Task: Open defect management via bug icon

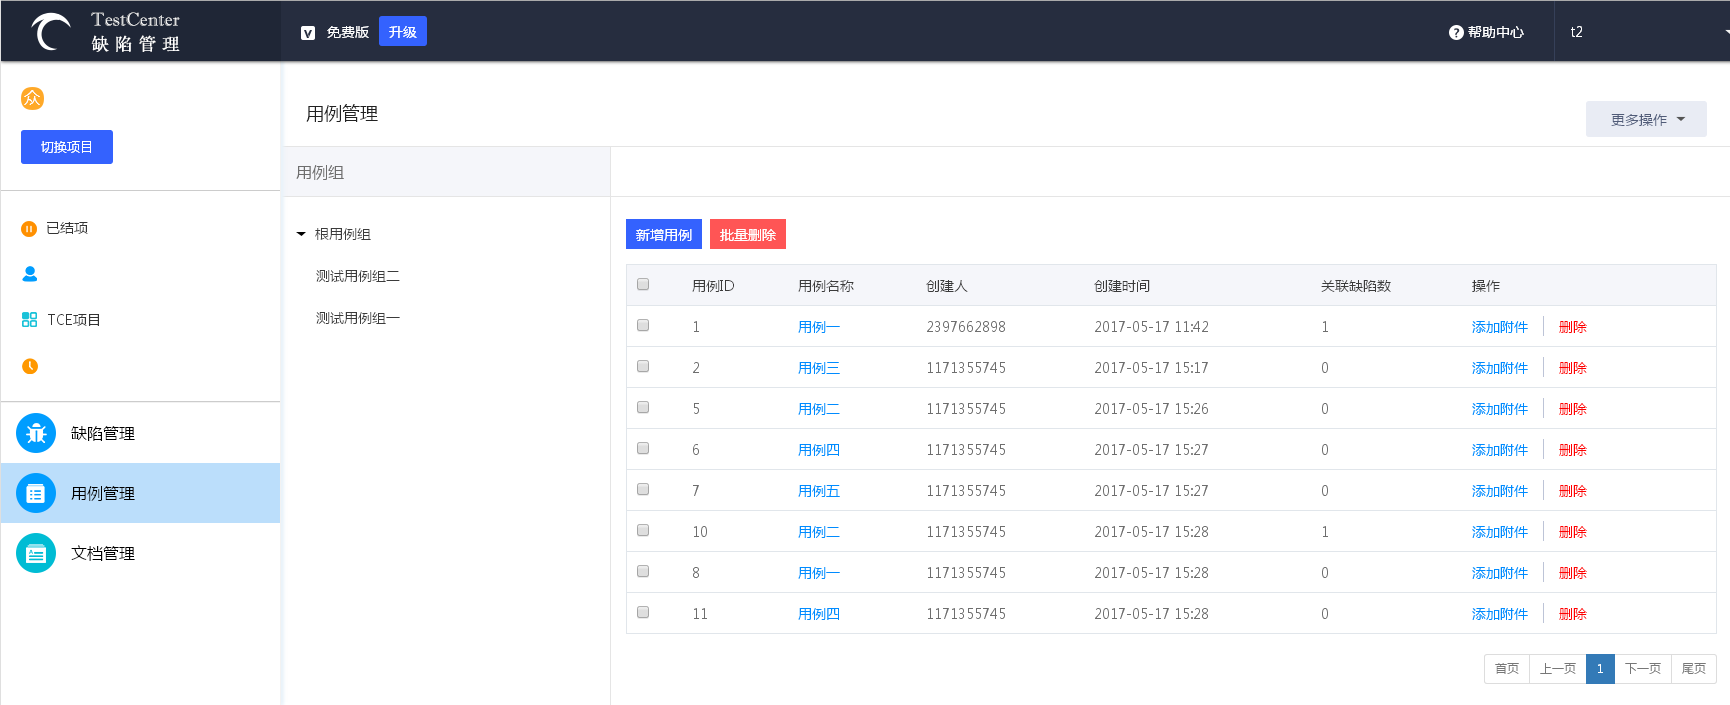Action: pos(36,433)
